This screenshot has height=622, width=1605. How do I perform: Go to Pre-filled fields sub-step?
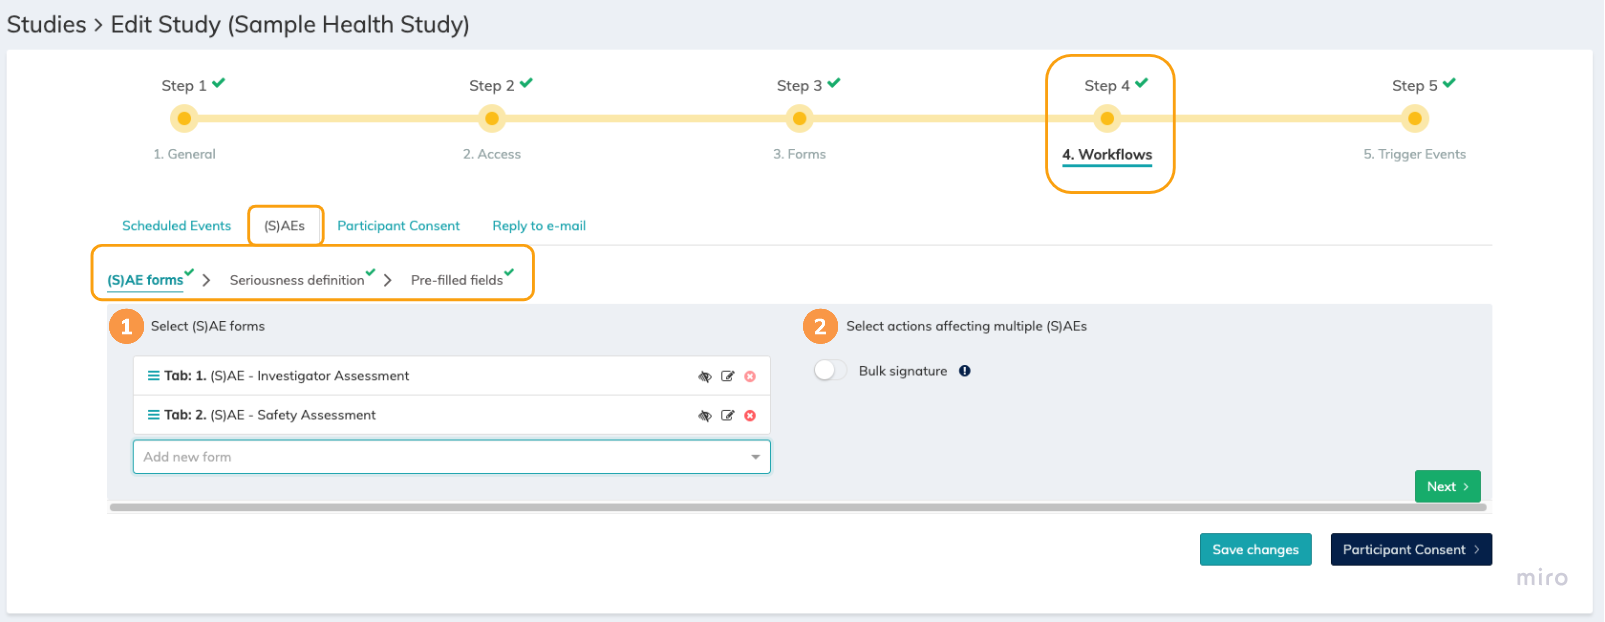pyautogui.click(x=457, y=281)
